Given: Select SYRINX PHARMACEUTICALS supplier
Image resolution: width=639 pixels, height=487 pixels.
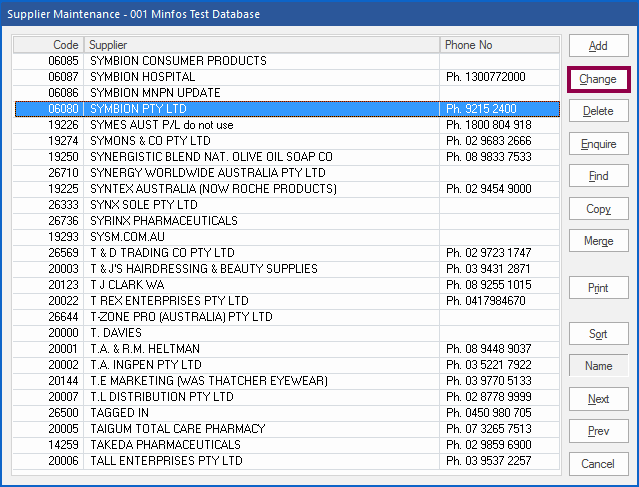Looking at the screenshot, I should [x=286, y=220].
